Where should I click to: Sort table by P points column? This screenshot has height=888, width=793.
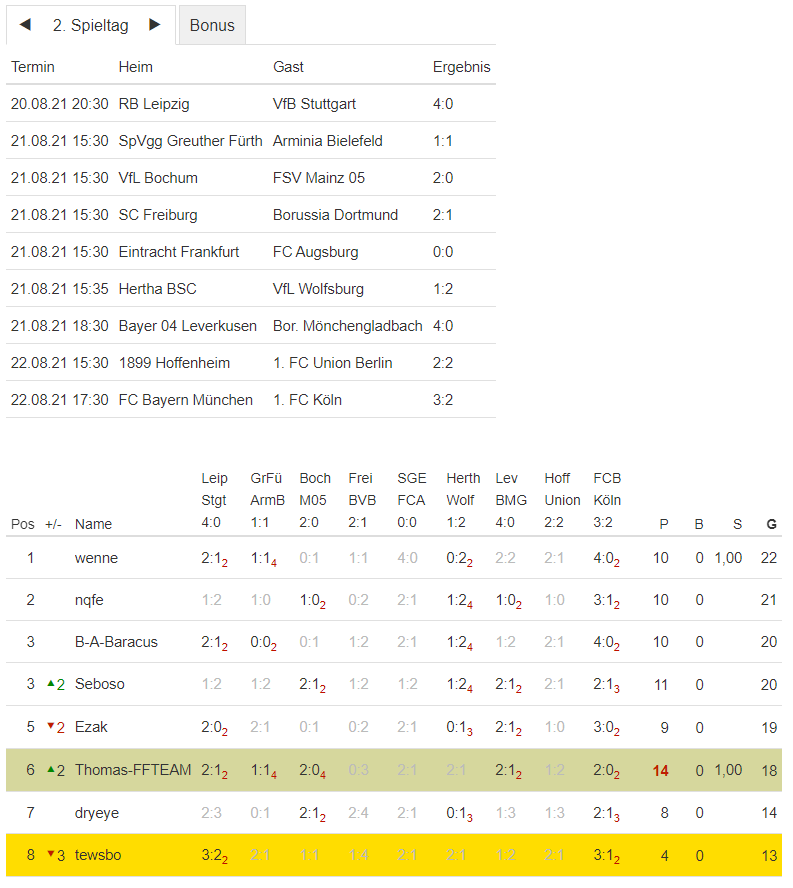(663, 524)
